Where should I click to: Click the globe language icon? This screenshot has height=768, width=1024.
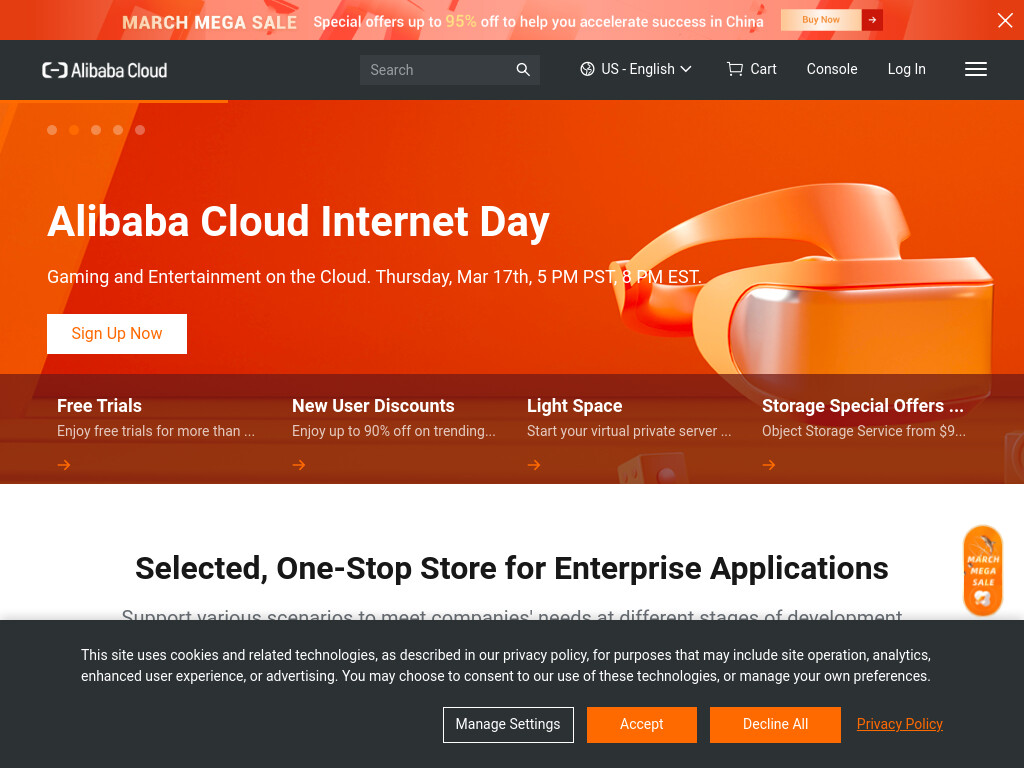tap(587, 69)
